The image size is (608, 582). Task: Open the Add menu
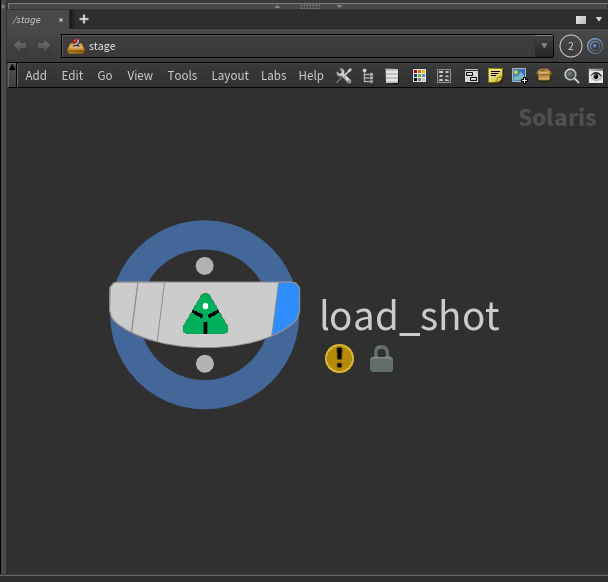(36, 76)
